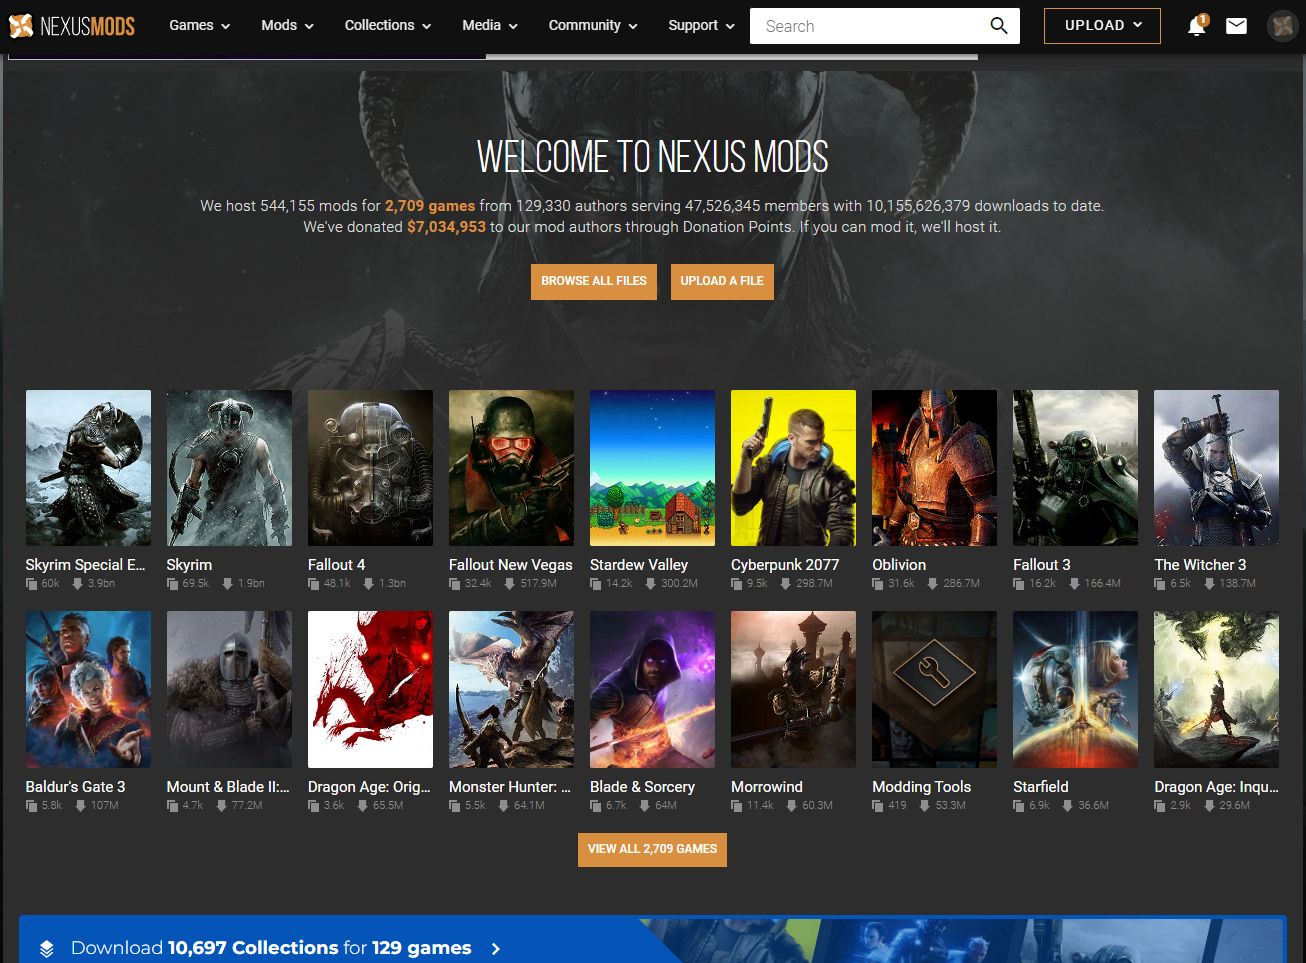The height and width of the screenshot is (963, 1306).
Task: Click the arrow after '129 games' in the banner
Action: (496, 948)
